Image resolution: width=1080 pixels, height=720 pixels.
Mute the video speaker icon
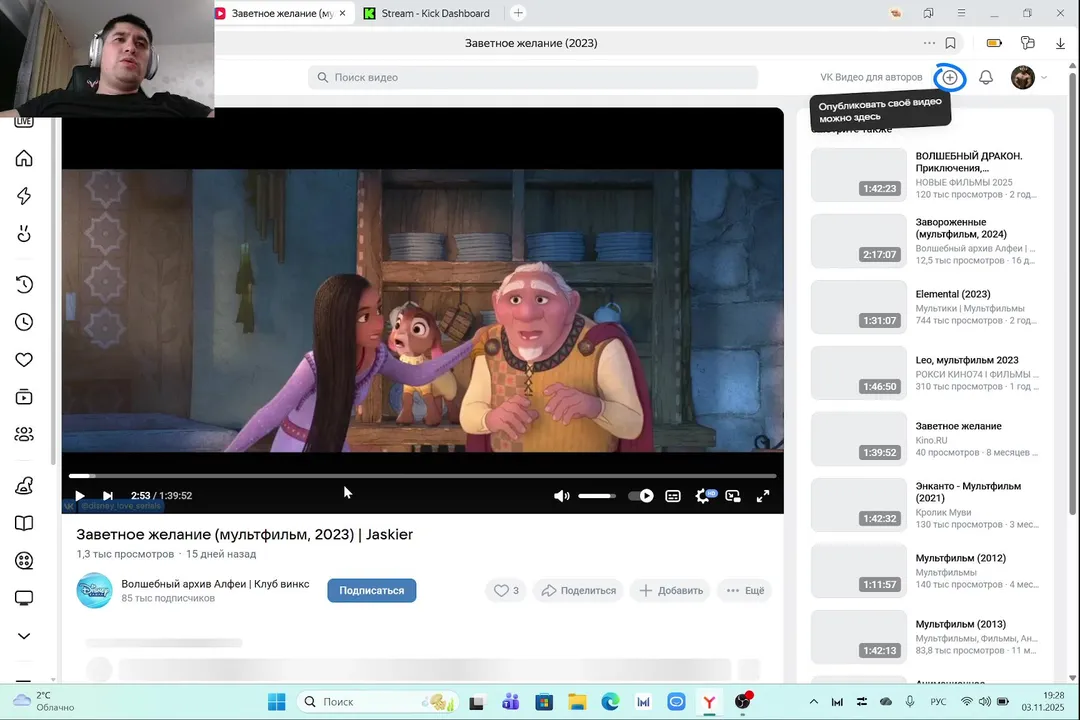(561, 495)
